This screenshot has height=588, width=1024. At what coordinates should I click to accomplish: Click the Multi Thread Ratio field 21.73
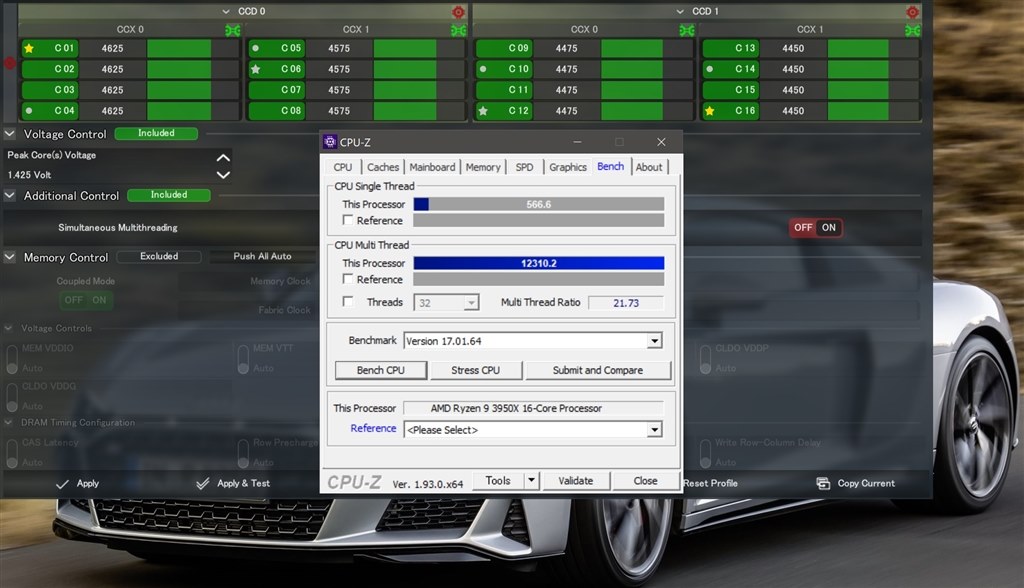(x=626, y=303)
